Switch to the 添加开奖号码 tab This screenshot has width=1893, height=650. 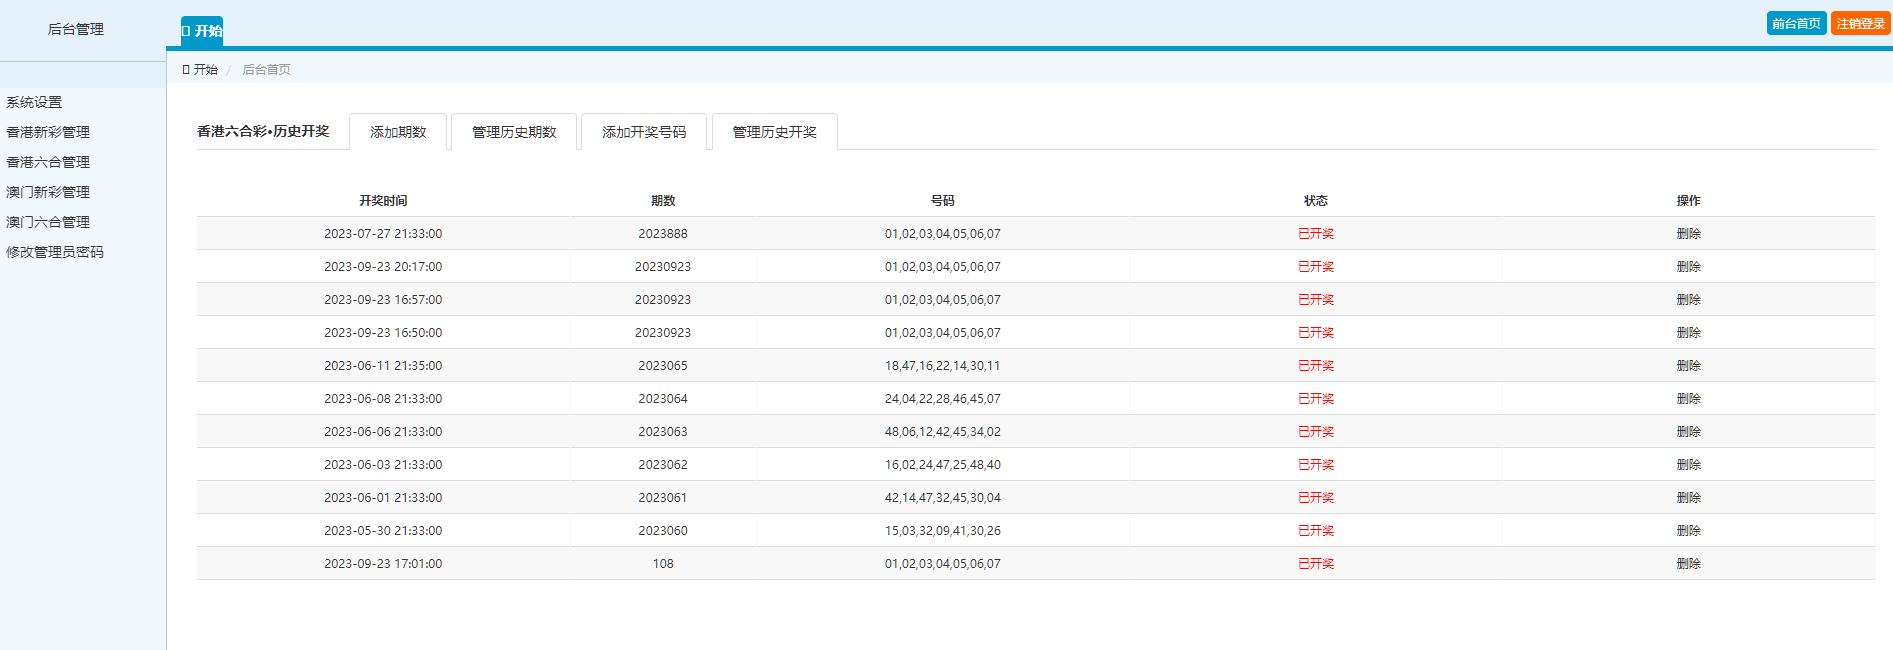[x=644, y=132]
